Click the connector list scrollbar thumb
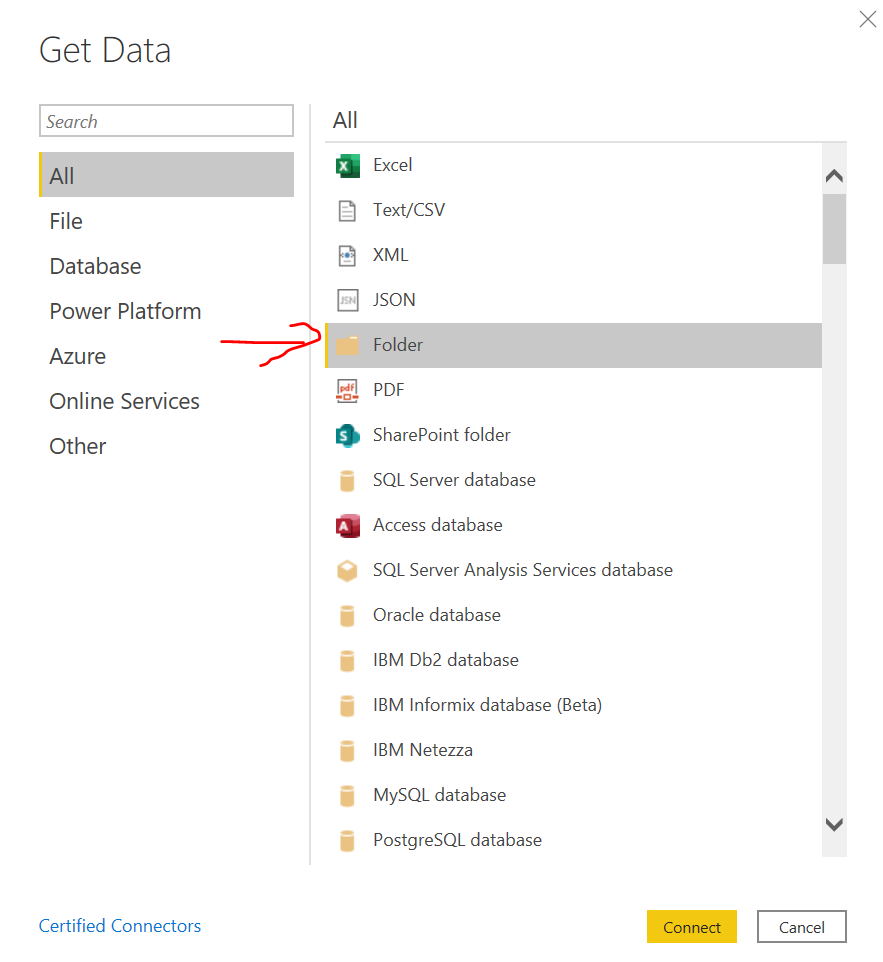 pos(834,229)
